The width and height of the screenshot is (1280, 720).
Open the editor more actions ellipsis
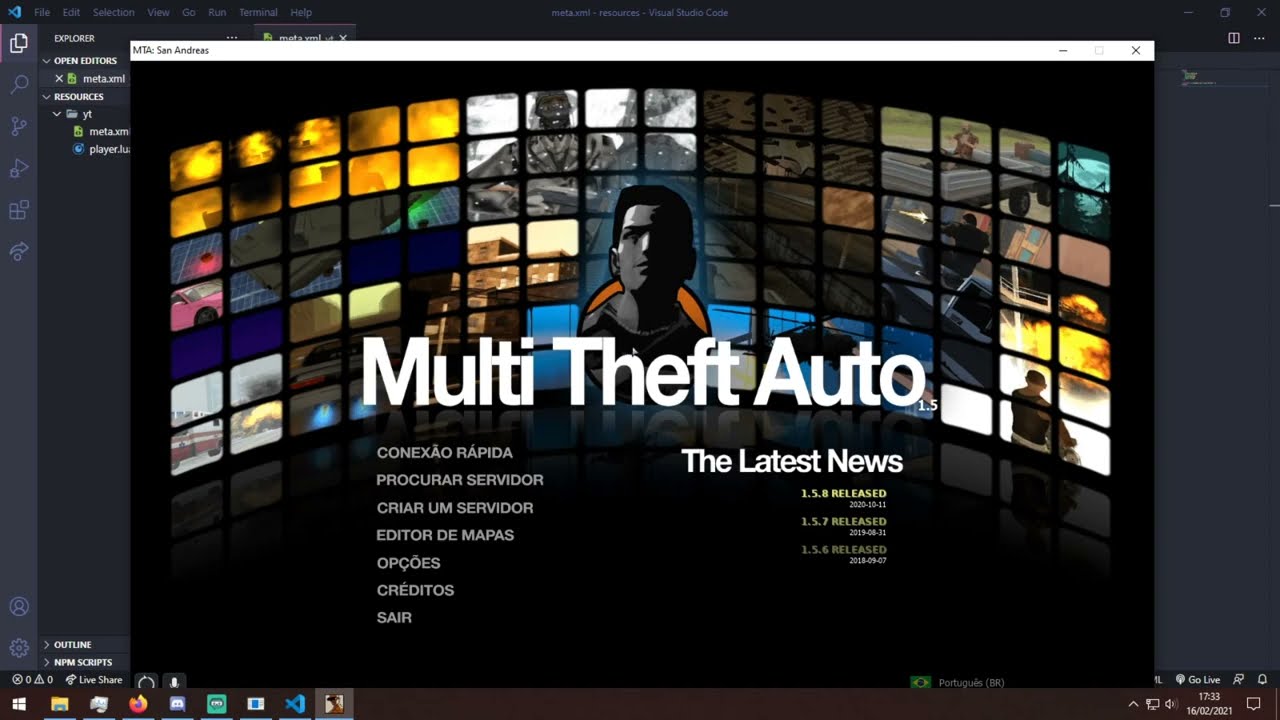[1260, 38]
